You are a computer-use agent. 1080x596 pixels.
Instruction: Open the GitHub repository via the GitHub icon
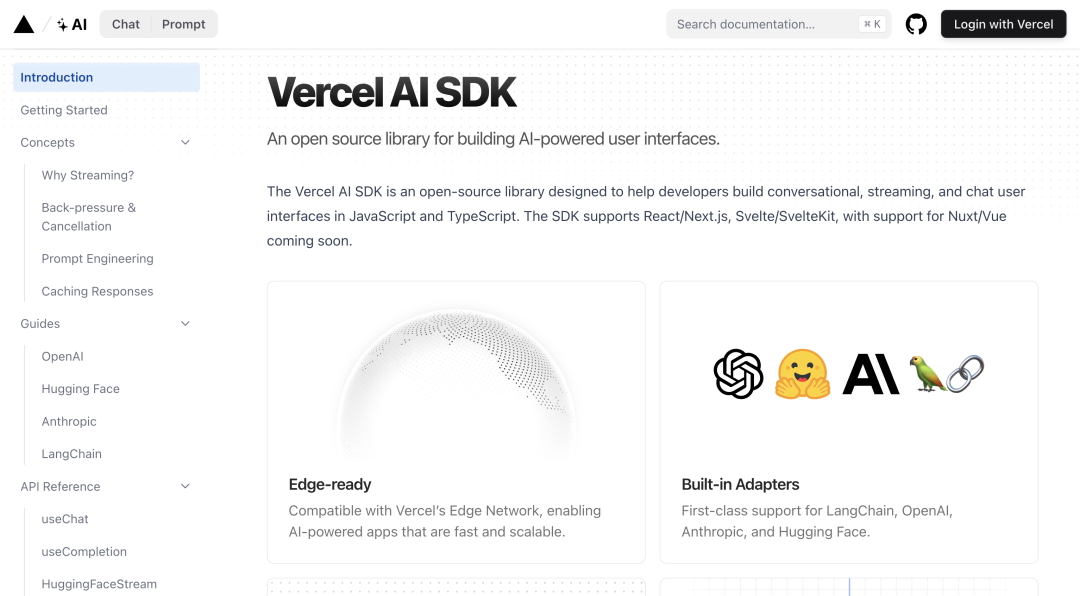916,23
